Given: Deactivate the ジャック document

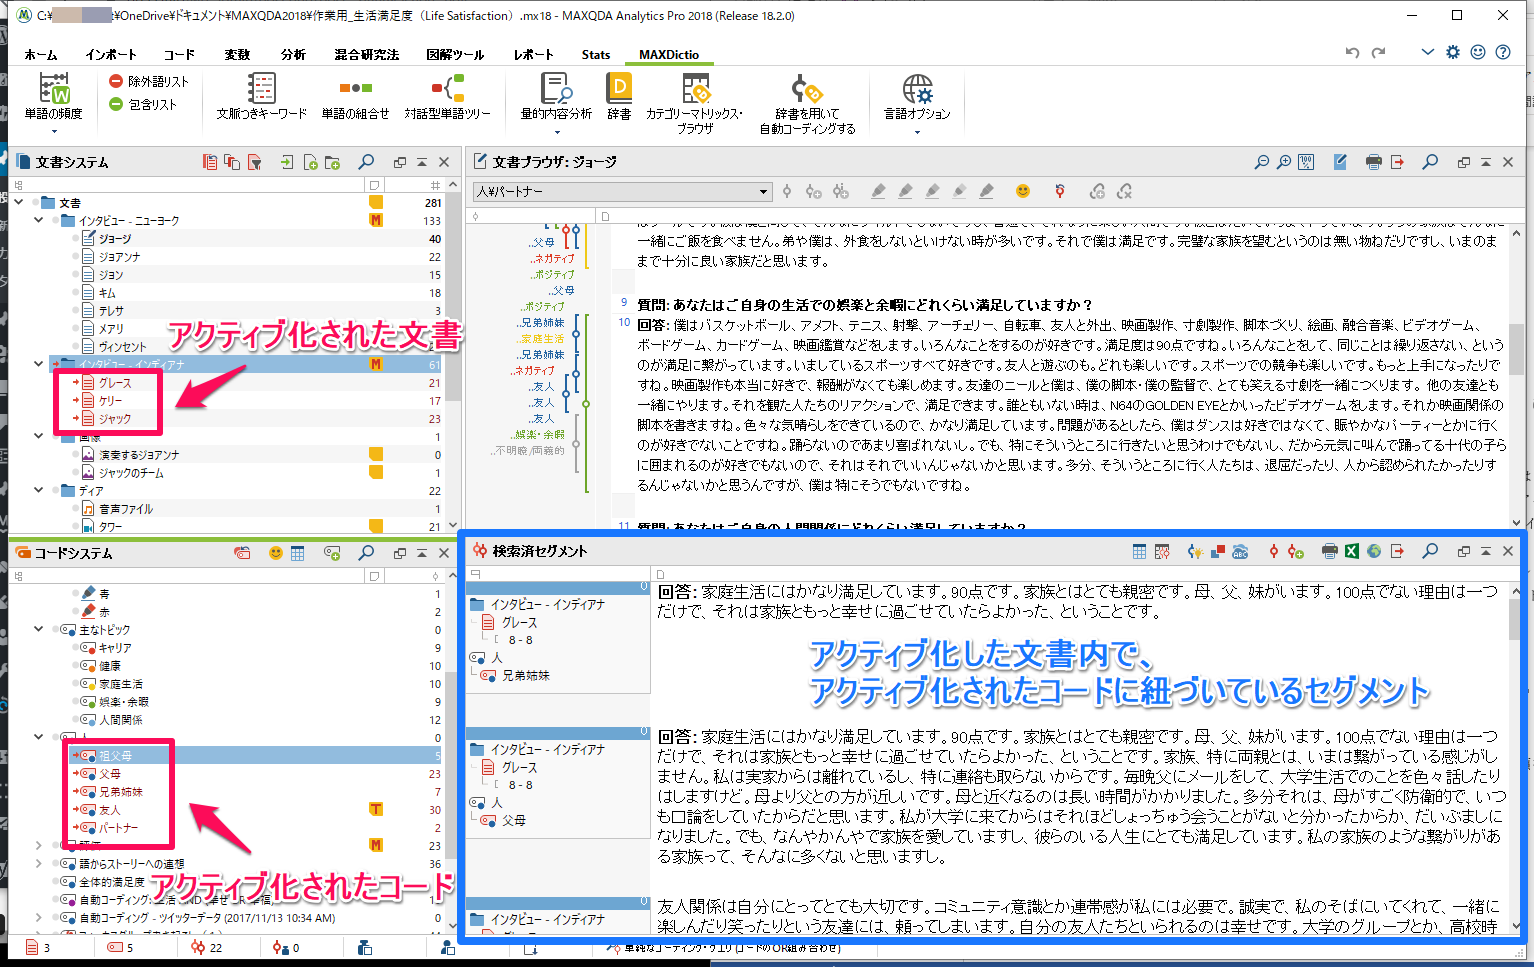Looking at the screenshot, I should tap(75, 418).
